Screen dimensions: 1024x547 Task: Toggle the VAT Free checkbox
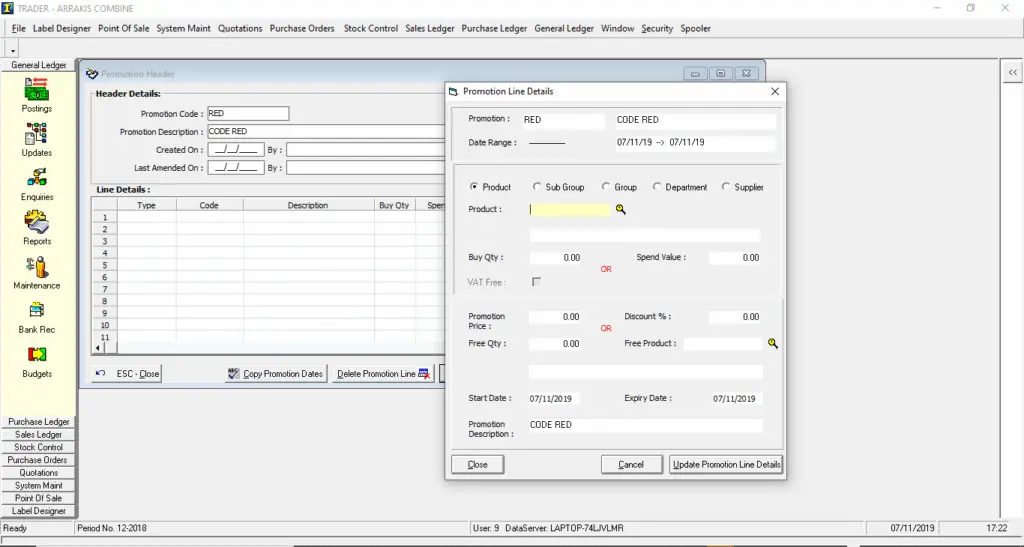click(x=536, y=282)
